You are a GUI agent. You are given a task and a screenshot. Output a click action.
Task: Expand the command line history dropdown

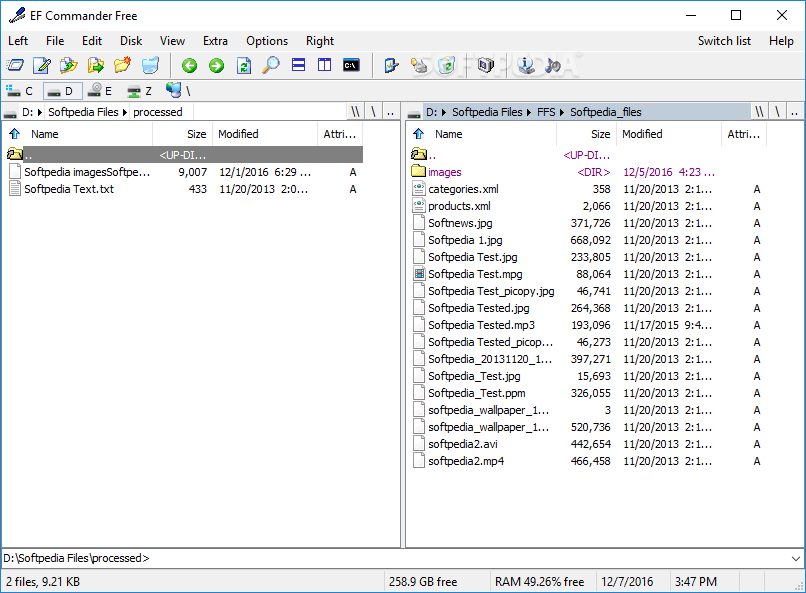795,558
